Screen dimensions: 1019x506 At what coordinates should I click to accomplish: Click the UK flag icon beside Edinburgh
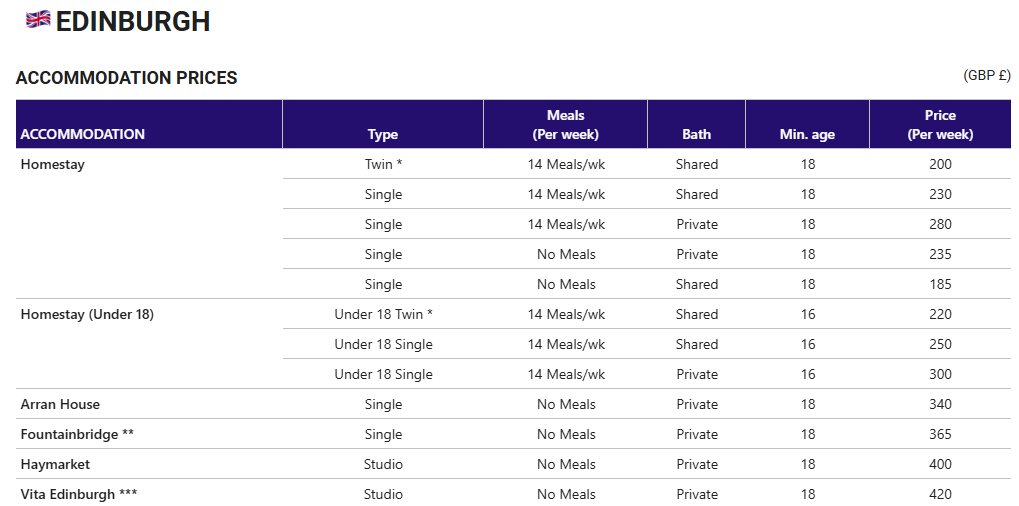(38, 19)
